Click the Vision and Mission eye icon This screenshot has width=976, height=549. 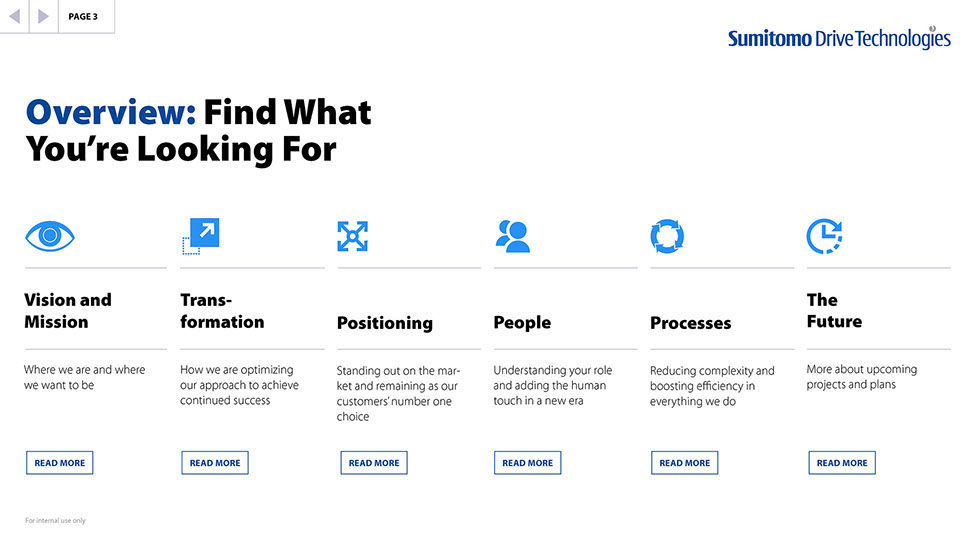pyautogui.click(x=50, y=236)
